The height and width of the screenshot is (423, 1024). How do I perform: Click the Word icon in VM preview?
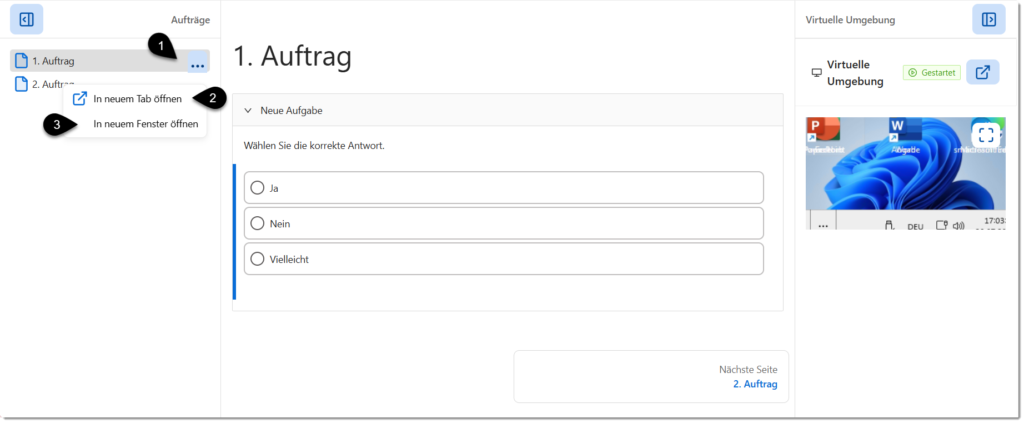[904, 130]
